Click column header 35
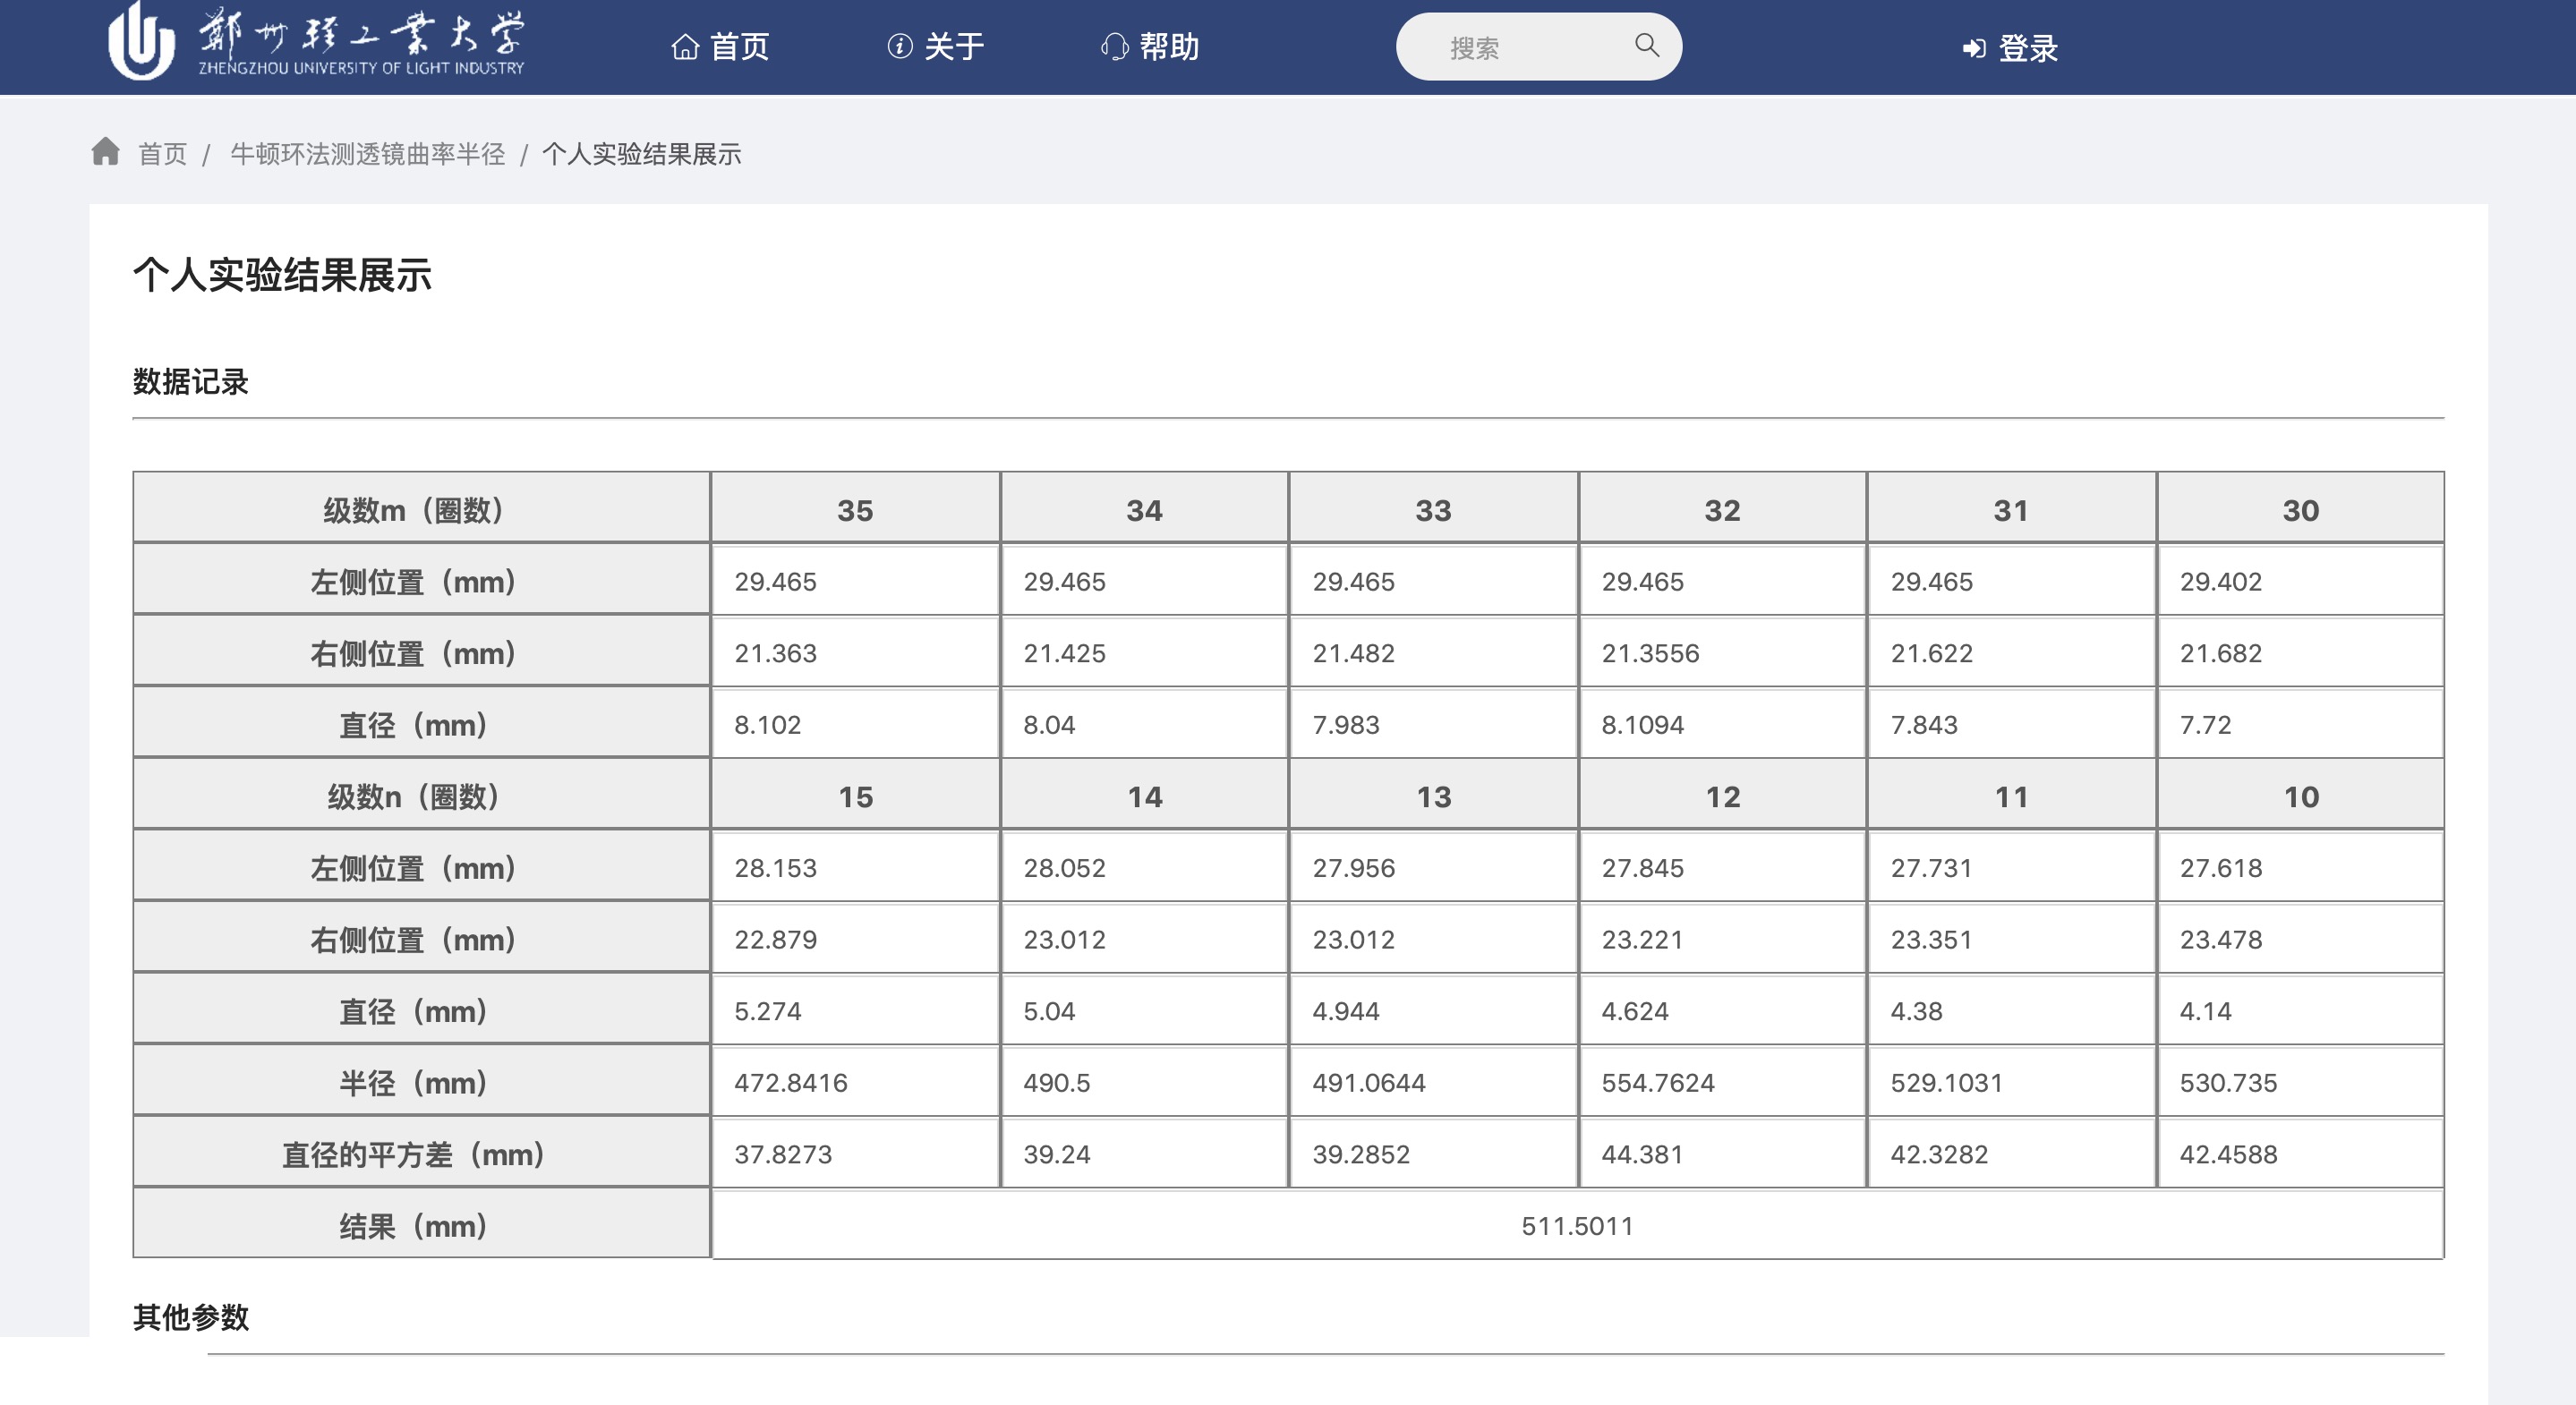The image size is (2576, 1405). point(855,508)
